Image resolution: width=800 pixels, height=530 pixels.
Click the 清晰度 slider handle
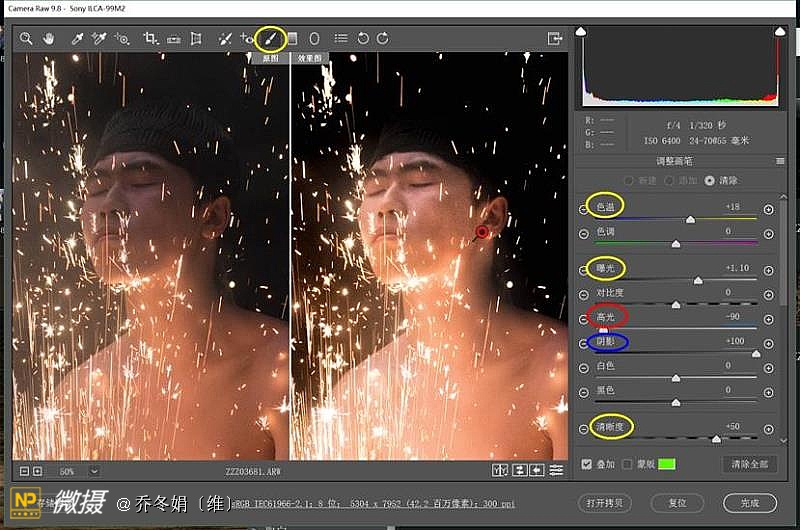pos(716,439)
